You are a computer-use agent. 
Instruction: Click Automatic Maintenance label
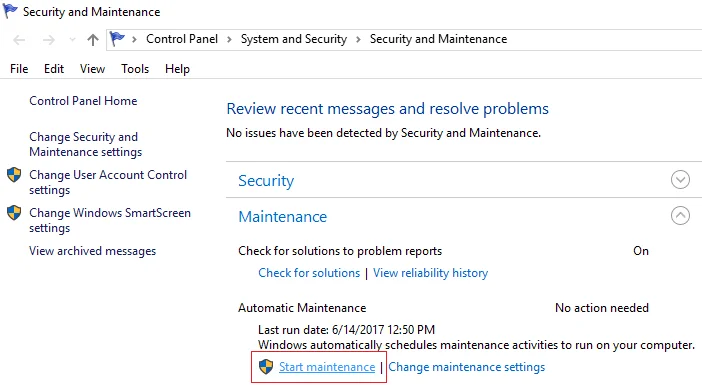[x=302, y=308]
